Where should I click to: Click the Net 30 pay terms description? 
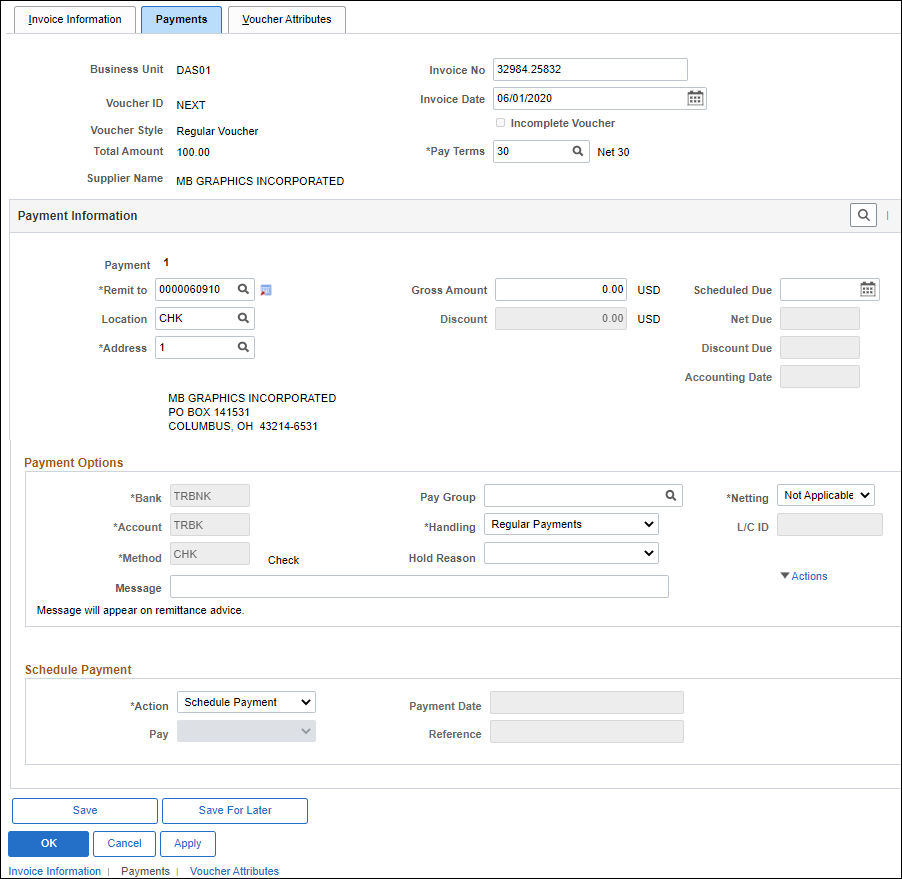point(613,152)
